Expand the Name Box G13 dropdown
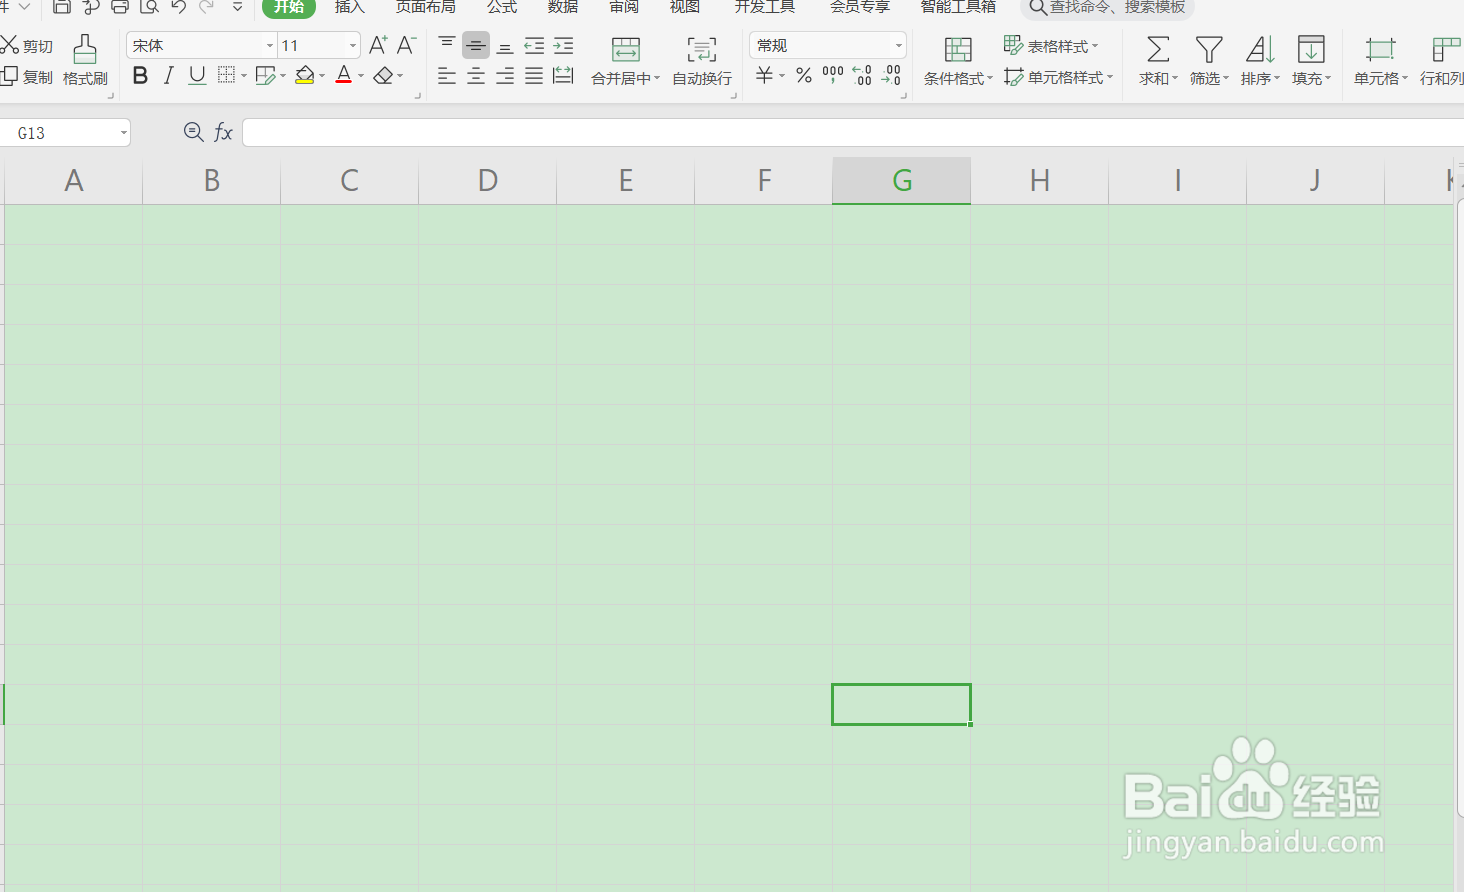Viewport: 1464px width, 892px height. pos(123,133)
